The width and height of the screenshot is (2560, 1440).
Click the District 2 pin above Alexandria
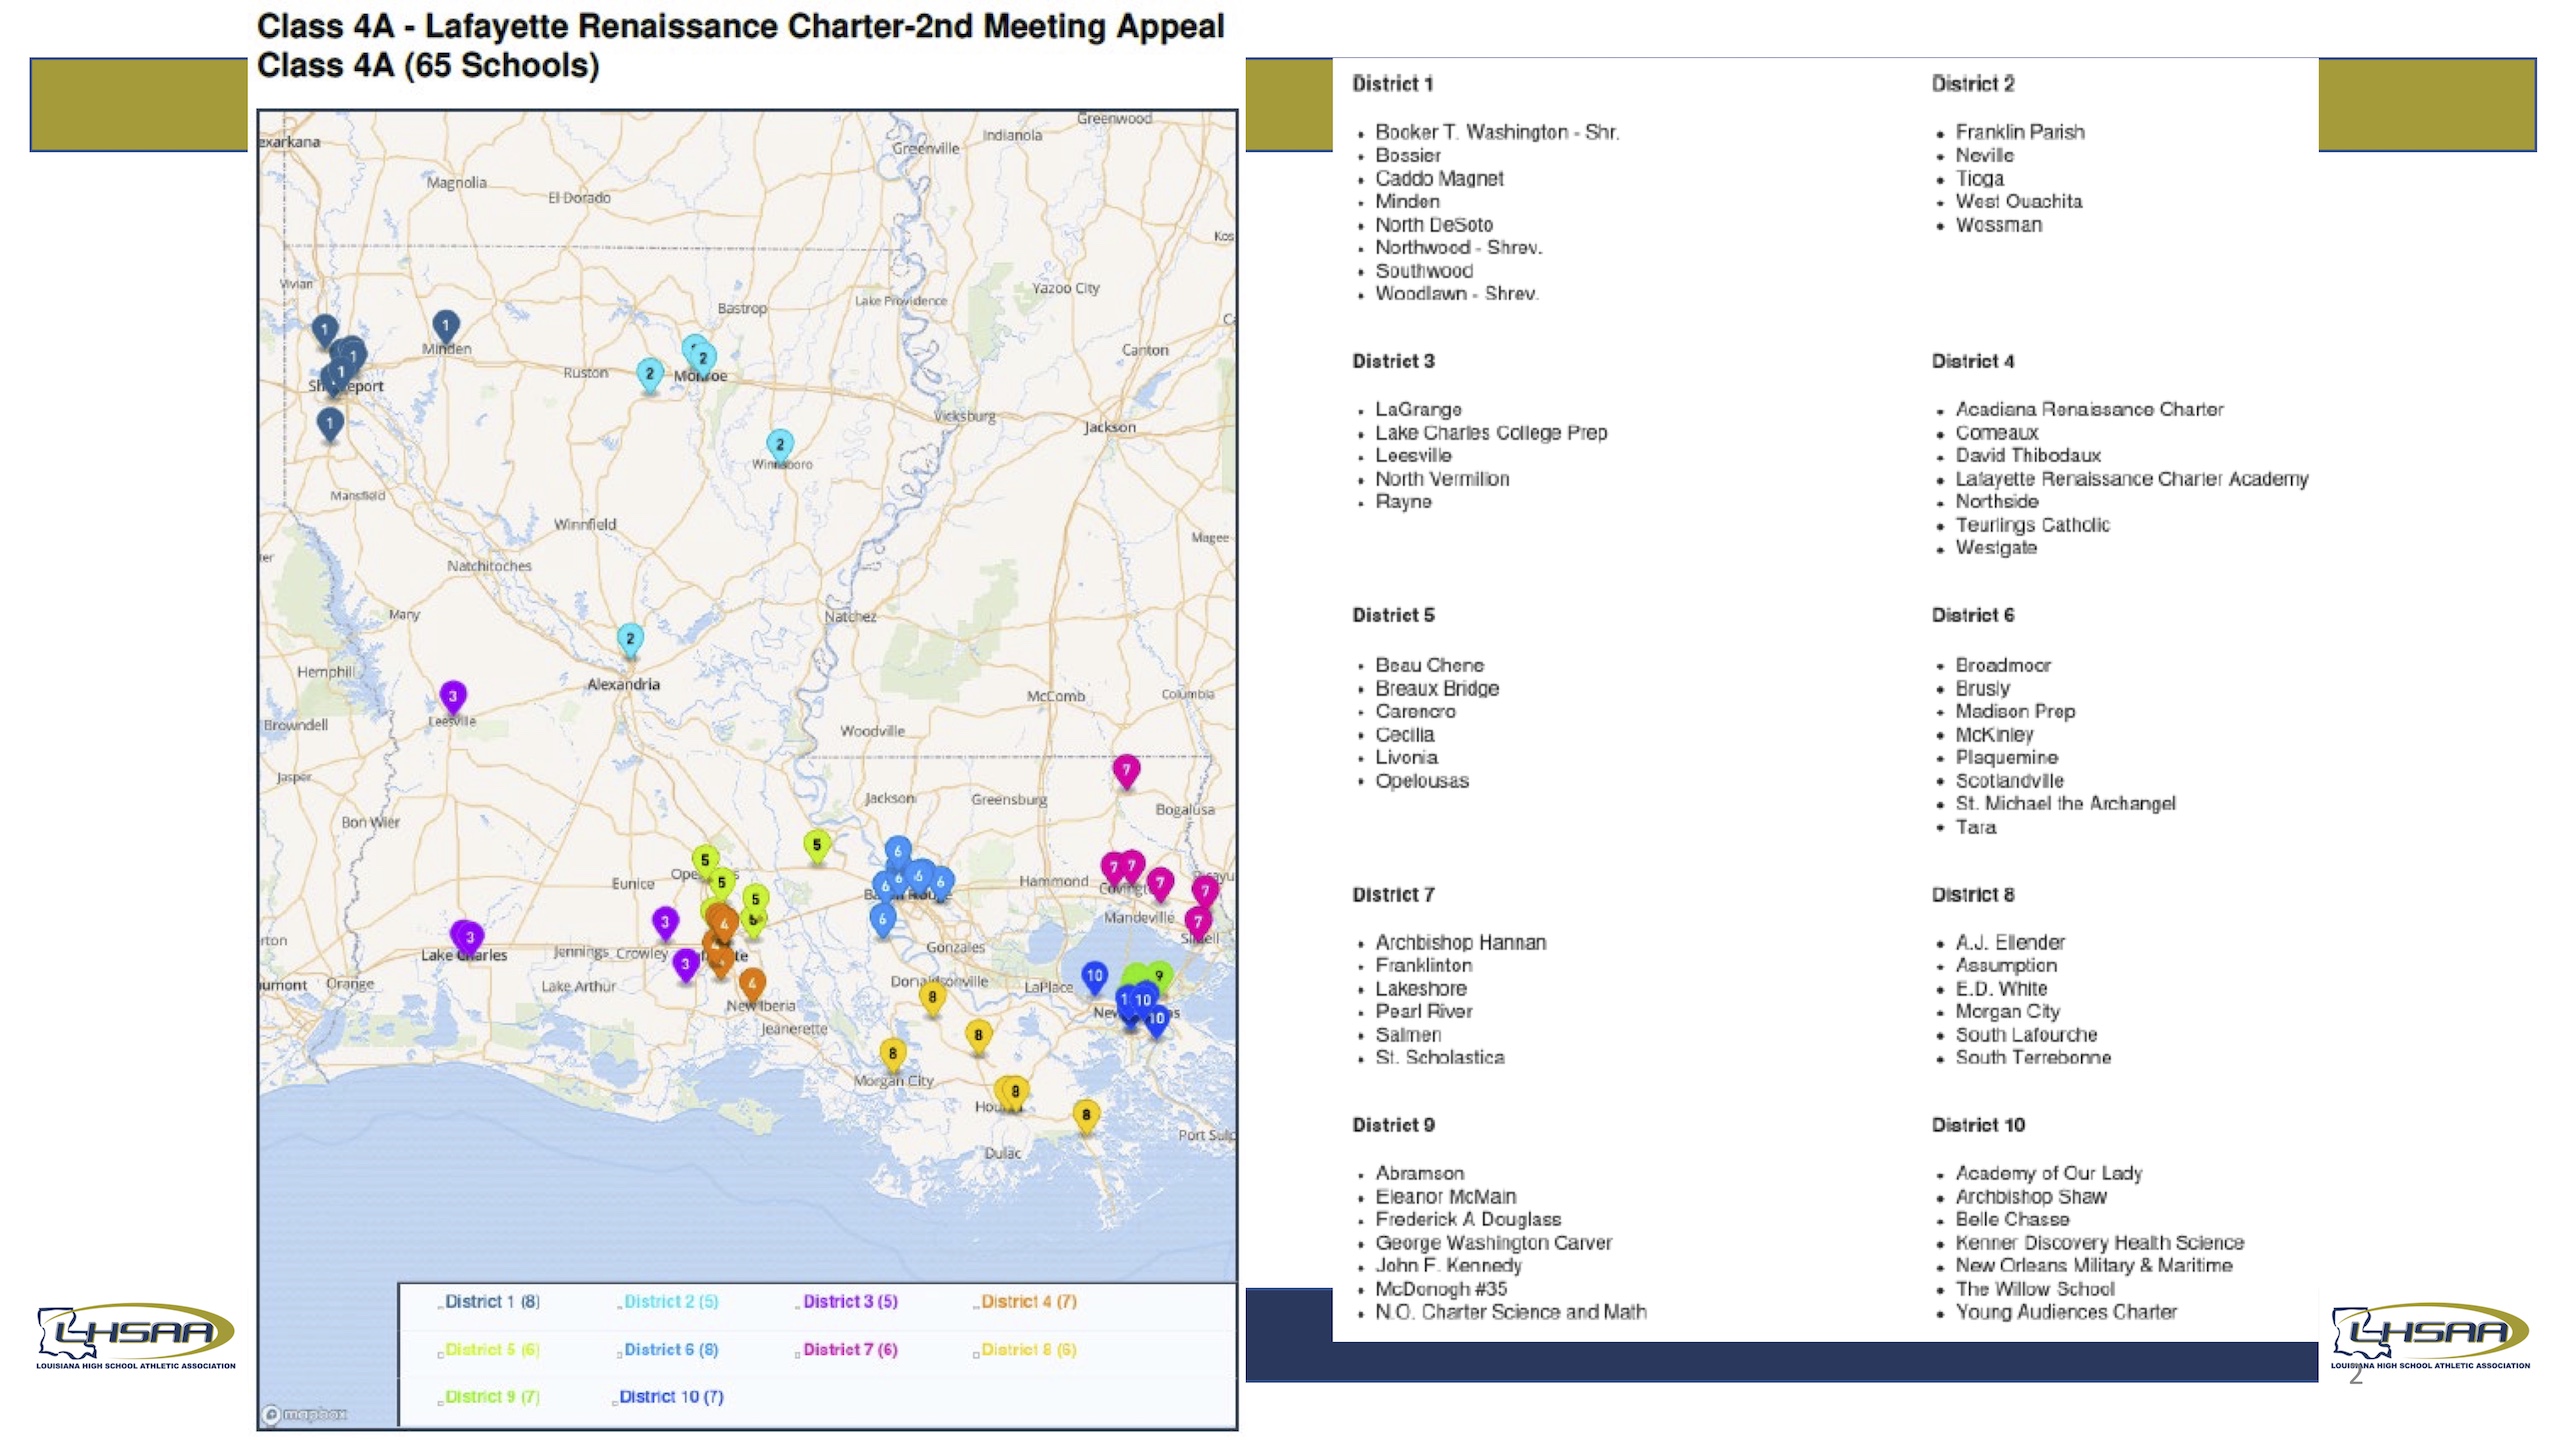pyautogui.click(x=630, y=638)
